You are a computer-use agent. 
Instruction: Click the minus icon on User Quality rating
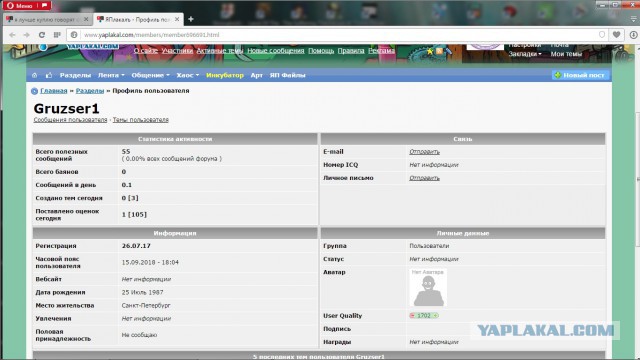[412, 316]
